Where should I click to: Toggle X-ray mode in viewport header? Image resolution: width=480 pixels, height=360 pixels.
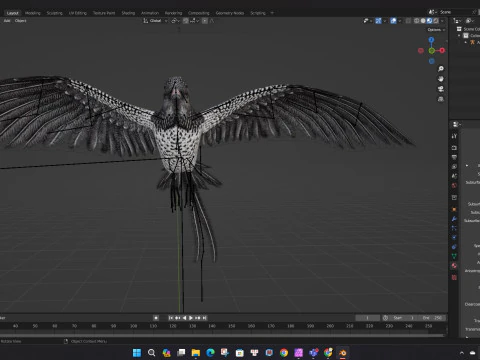[x=408, y=21]
